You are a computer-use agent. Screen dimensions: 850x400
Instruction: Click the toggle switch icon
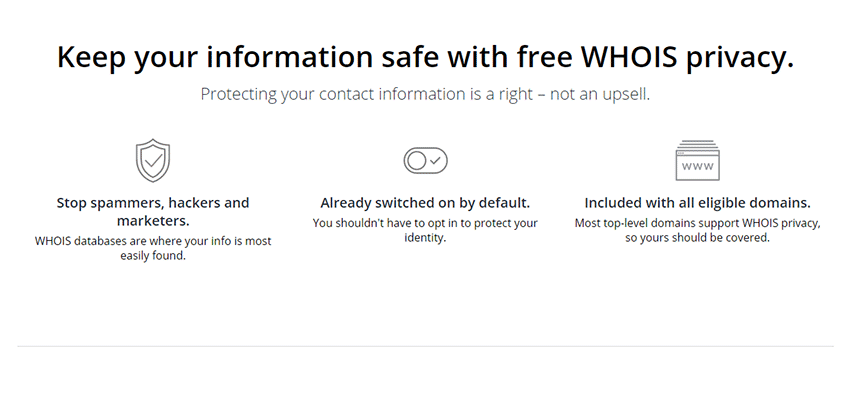tap(425, 160)
